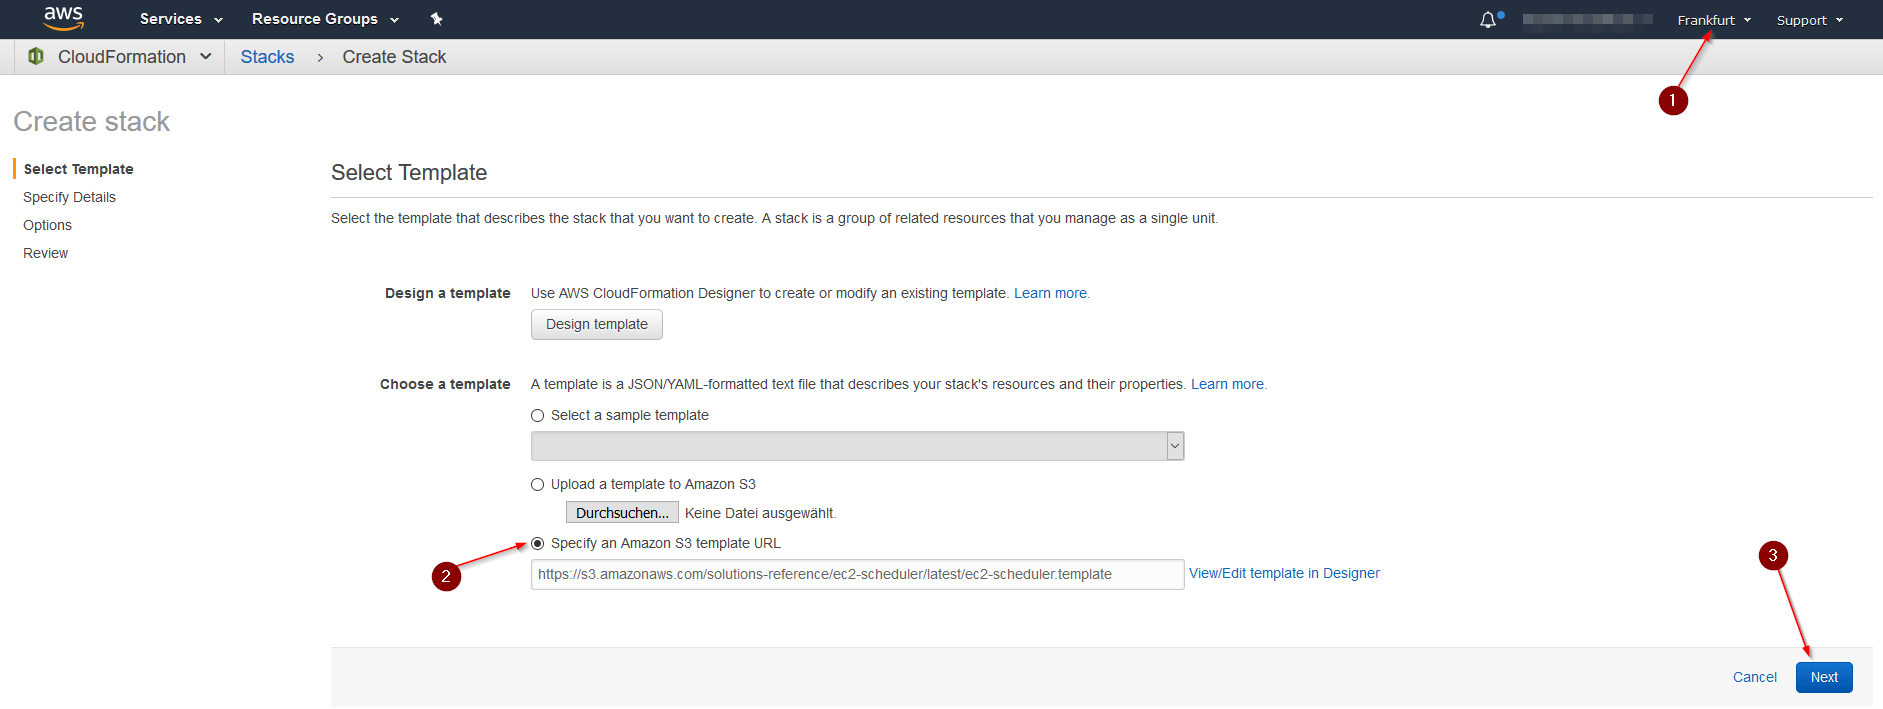This screenshot has height=709, width=1883.
Task: Open the Services dropdown menu
Action: tap(181, 19)
